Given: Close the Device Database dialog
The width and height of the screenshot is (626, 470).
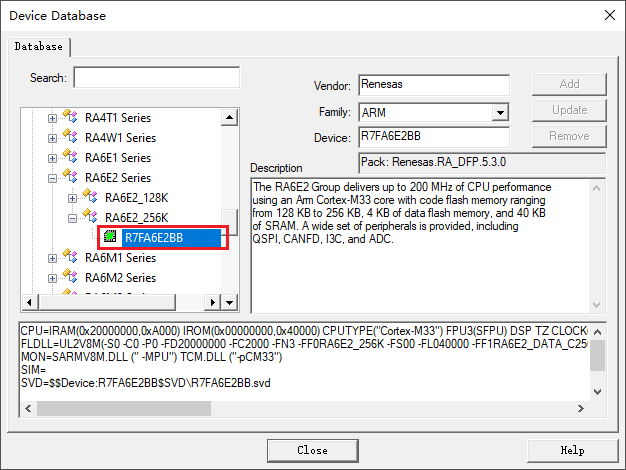Looking at the screenshot, I should point(610,15).
